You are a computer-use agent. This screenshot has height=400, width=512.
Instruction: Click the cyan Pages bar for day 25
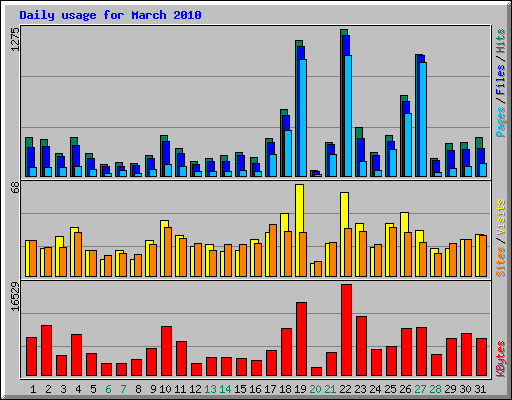pos(393,163)
